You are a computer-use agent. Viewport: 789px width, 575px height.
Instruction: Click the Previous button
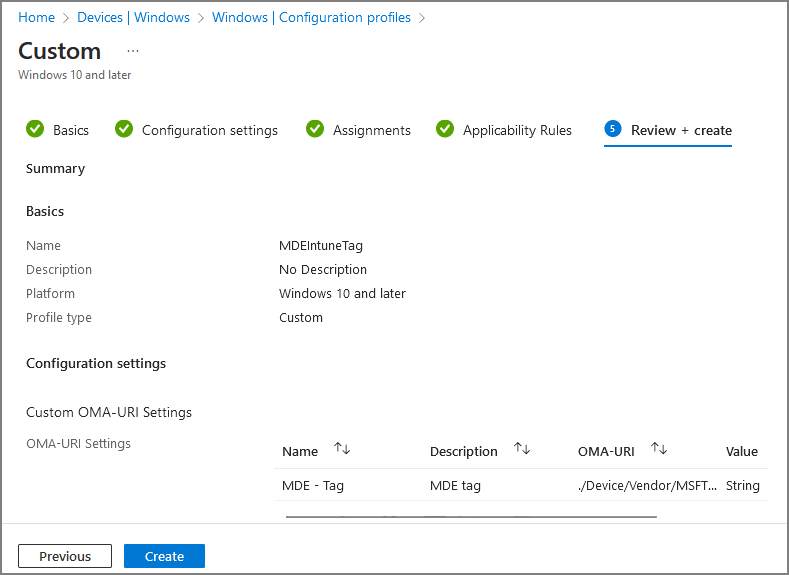65,556
